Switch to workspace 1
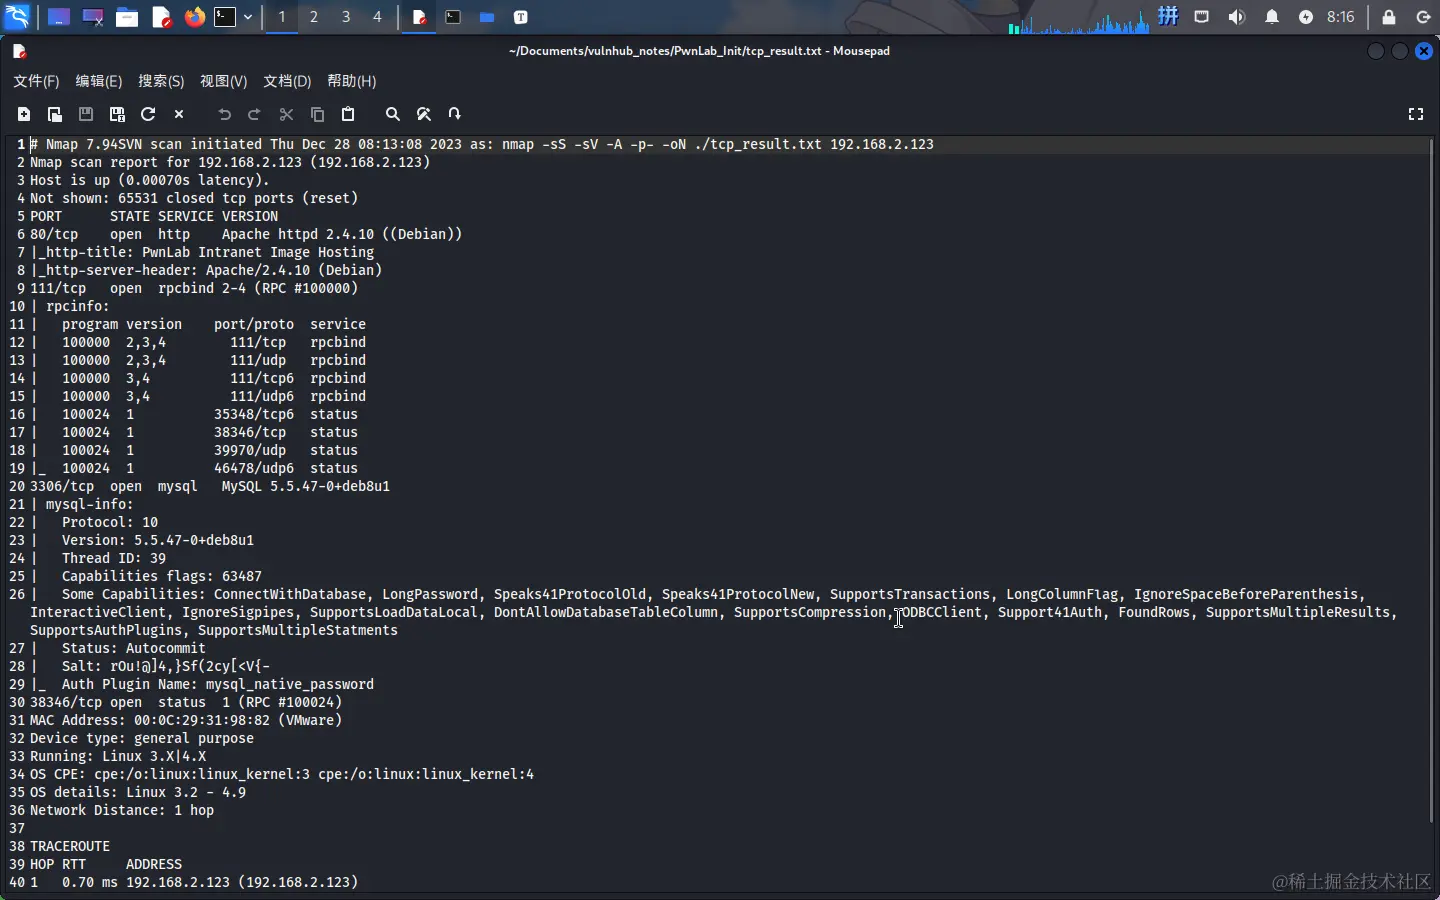The width and height of the screenshot is (1440, 900). click(282, 17)
